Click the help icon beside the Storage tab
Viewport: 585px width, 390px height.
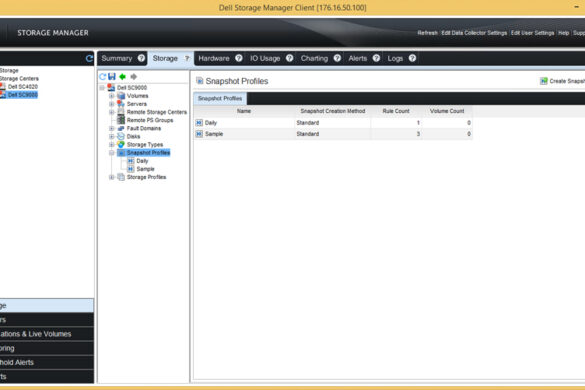187,58
